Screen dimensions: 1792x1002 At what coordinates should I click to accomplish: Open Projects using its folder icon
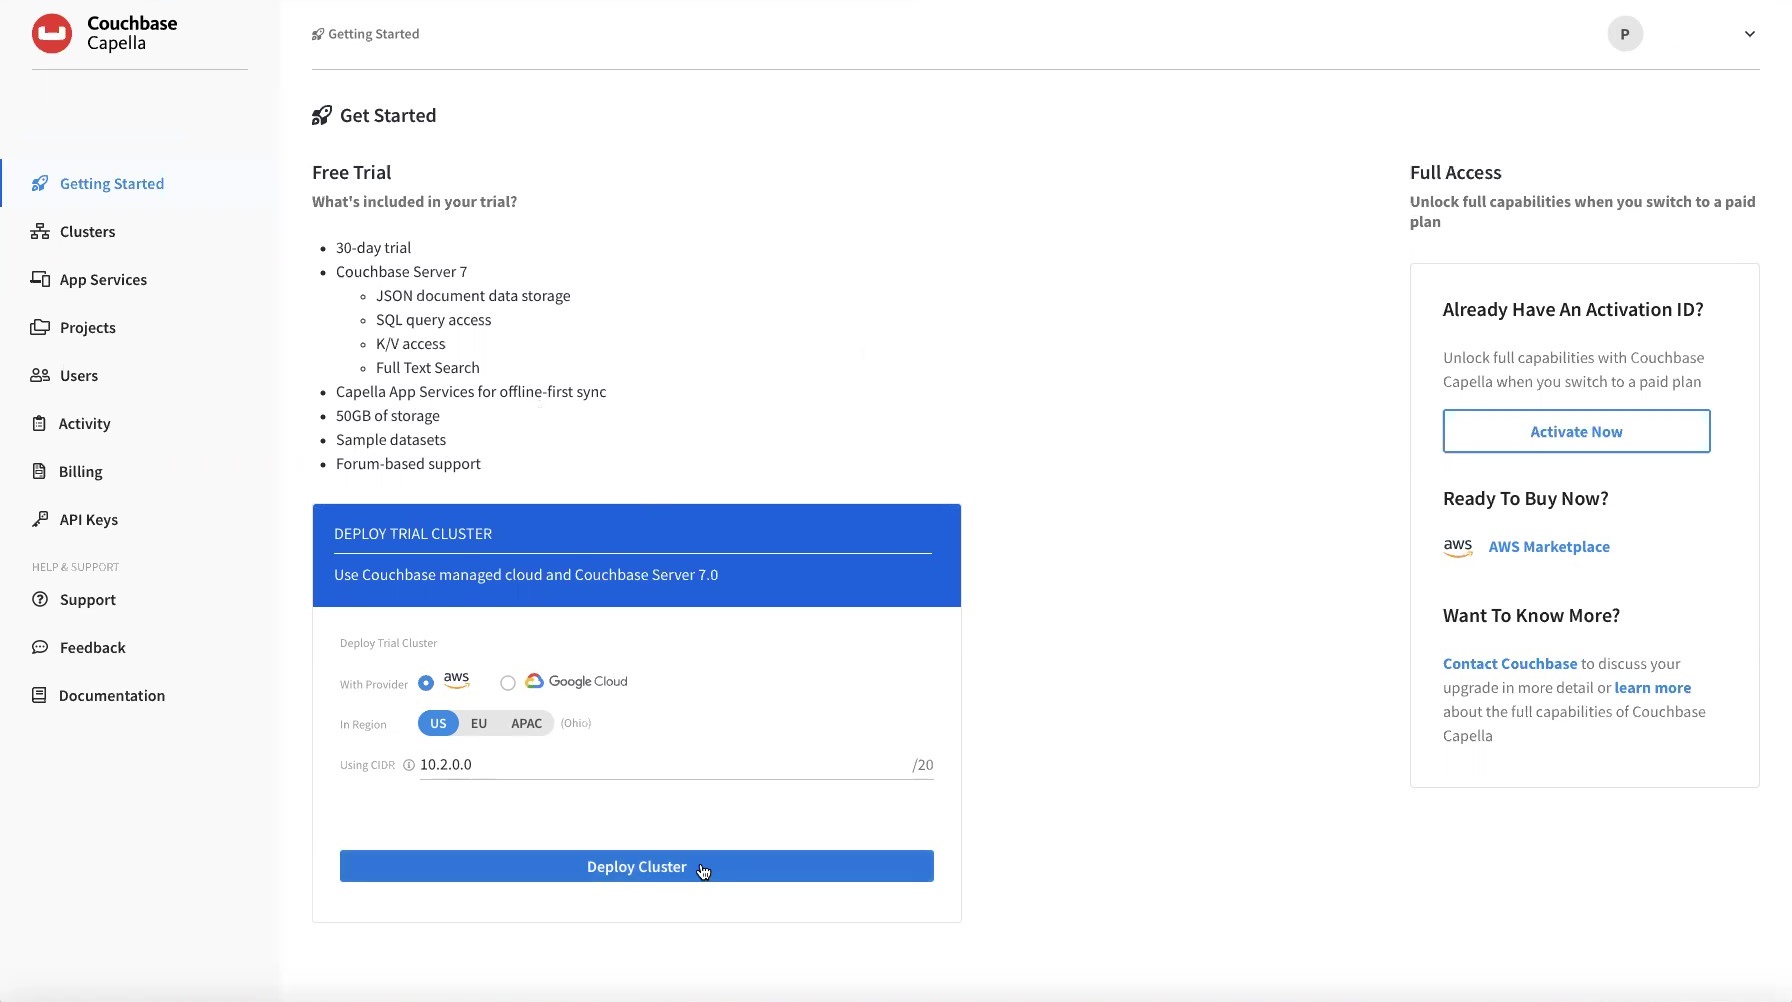point(40,327)
